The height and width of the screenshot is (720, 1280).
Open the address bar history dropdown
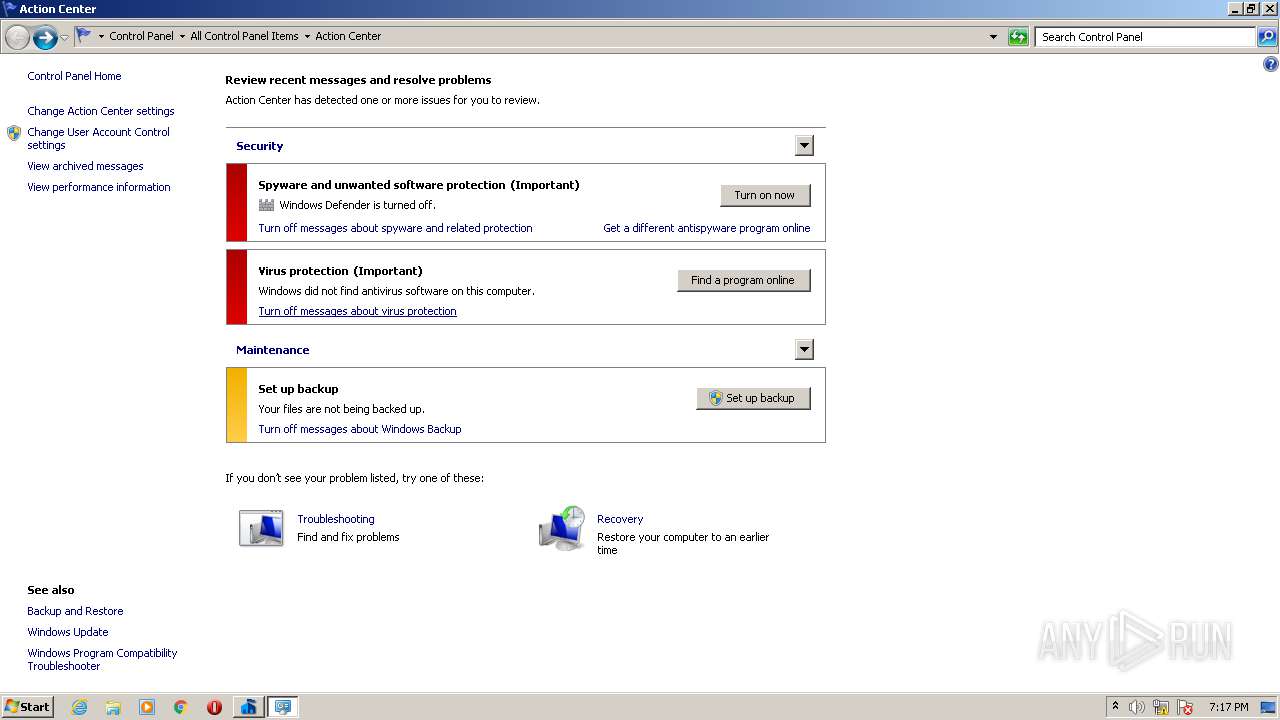[x=993, y=37]
